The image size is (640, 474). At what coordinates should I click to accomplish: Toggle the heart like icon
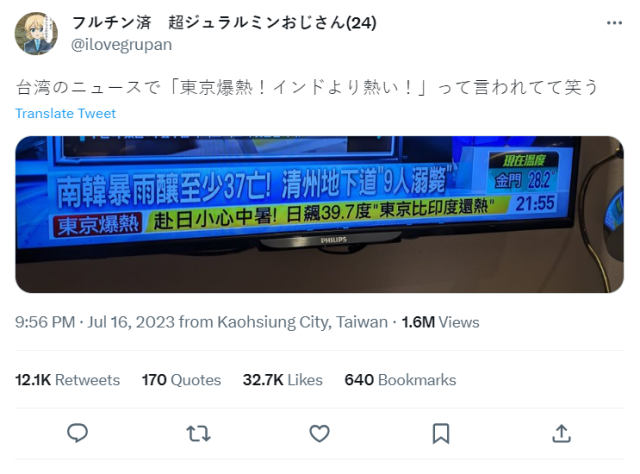(x=319, y=434)
